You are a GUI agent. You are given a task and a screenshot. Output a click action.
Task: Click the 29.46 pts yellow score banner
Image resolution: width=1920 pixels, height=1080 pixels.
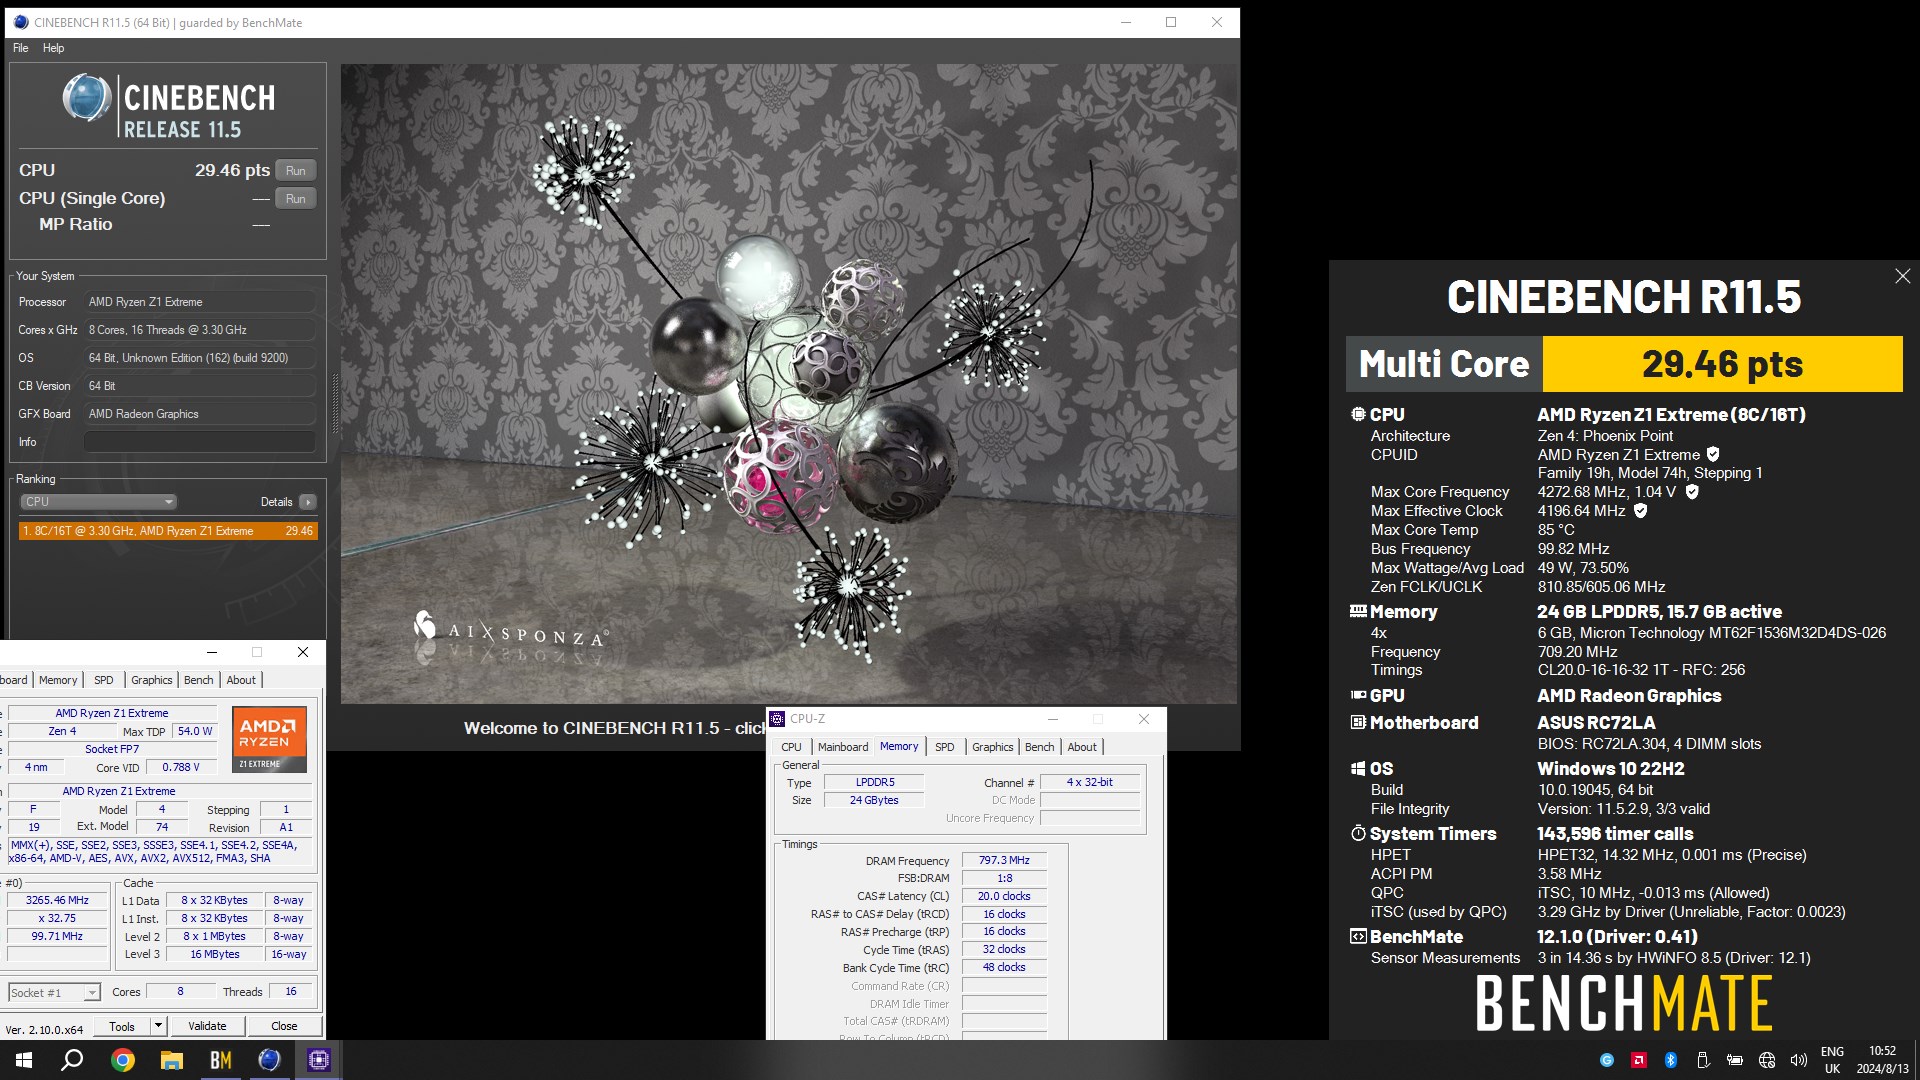(x=1722, y=364)
